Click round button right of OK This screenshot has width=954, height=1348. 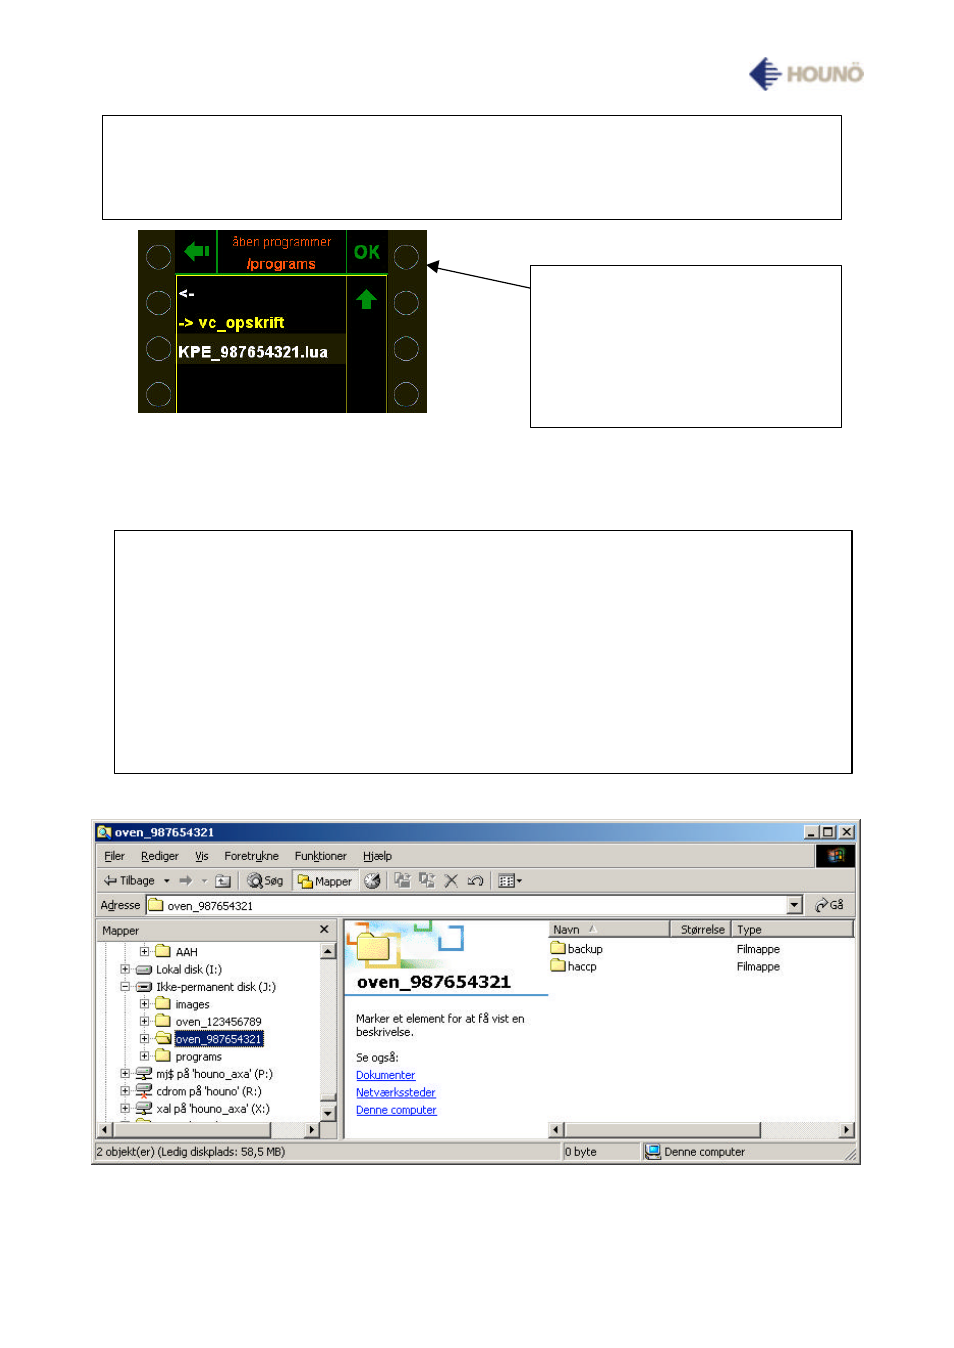point(406,257)
